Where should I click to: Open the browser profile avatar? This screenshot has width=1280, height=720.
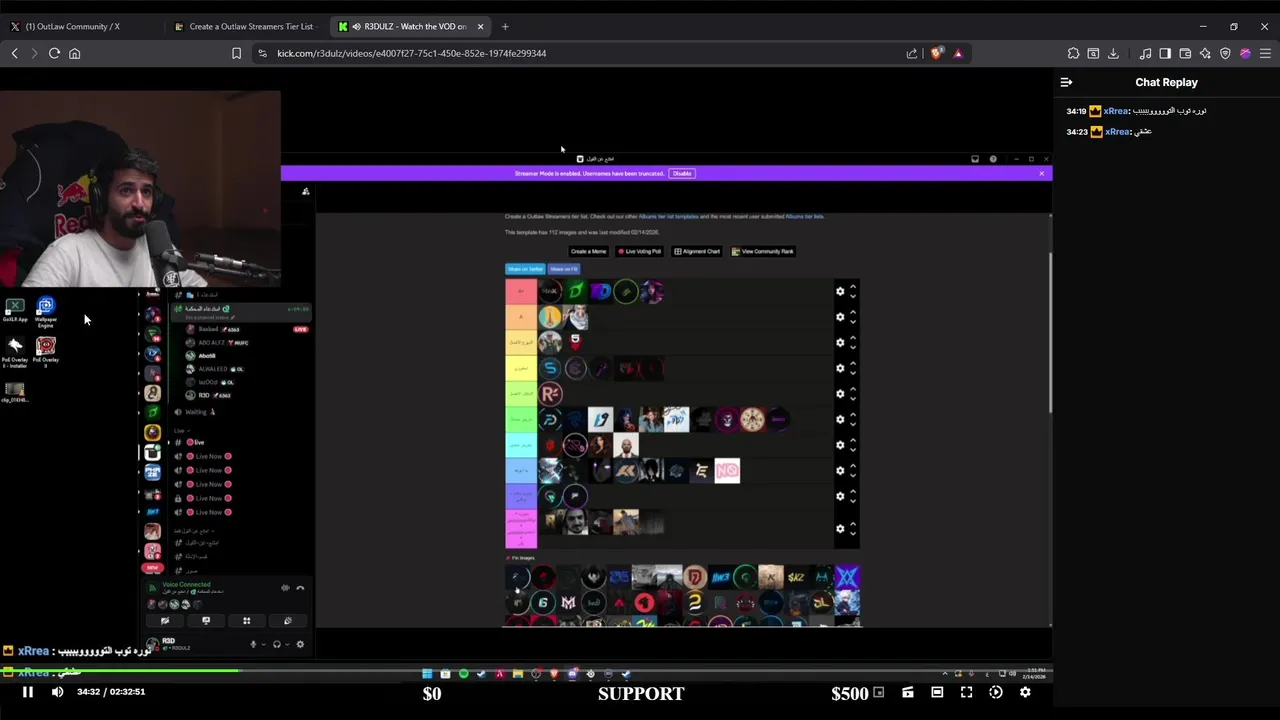click(1245, 54)
